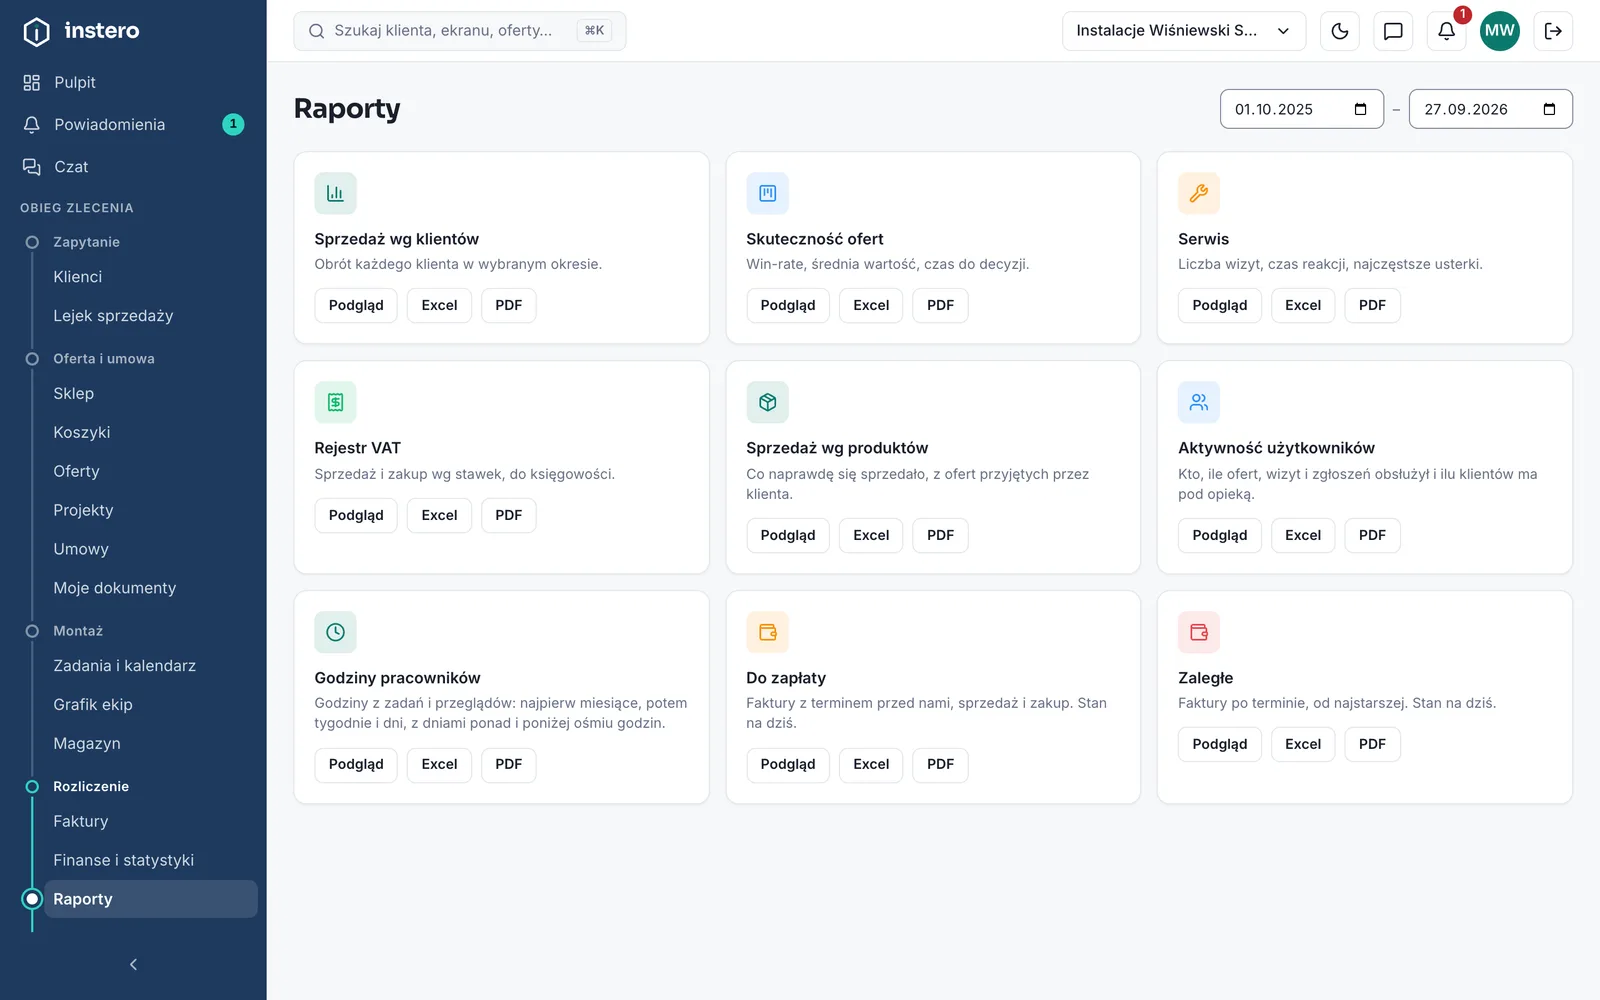The width and height of the screenshot is (1600, 1000).
Task: Click the Do zapłaty wallet icon
Action: click(767, 632)
